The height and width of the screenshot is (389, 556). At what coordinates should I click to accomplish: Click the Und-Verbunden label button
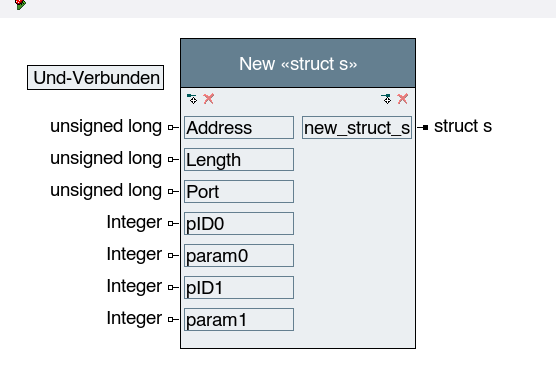coord(95,77)
